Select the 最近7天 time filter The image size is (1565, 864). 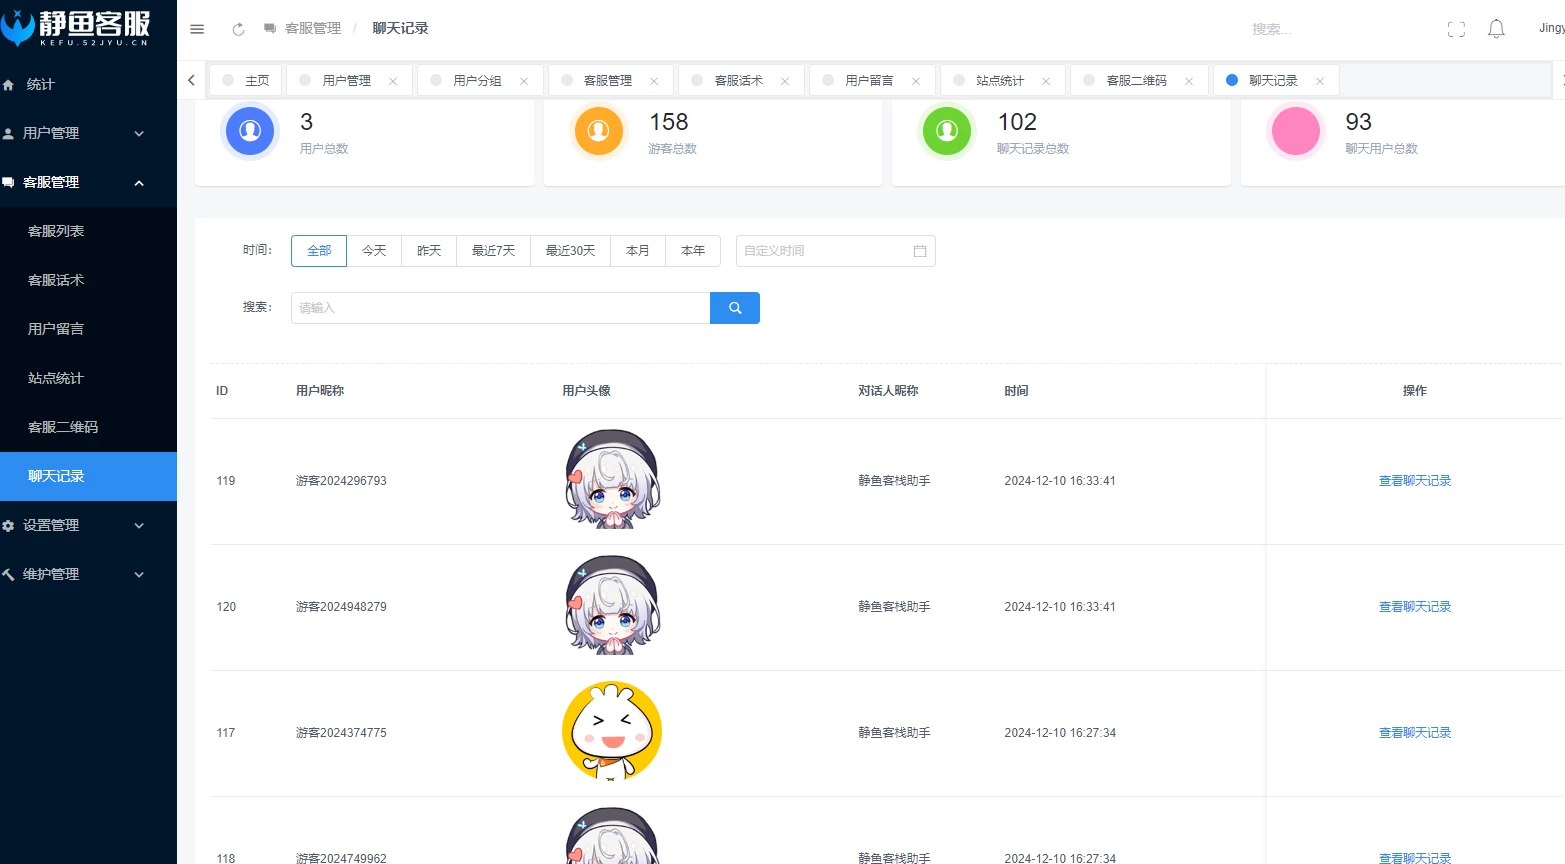coord(493,251)
